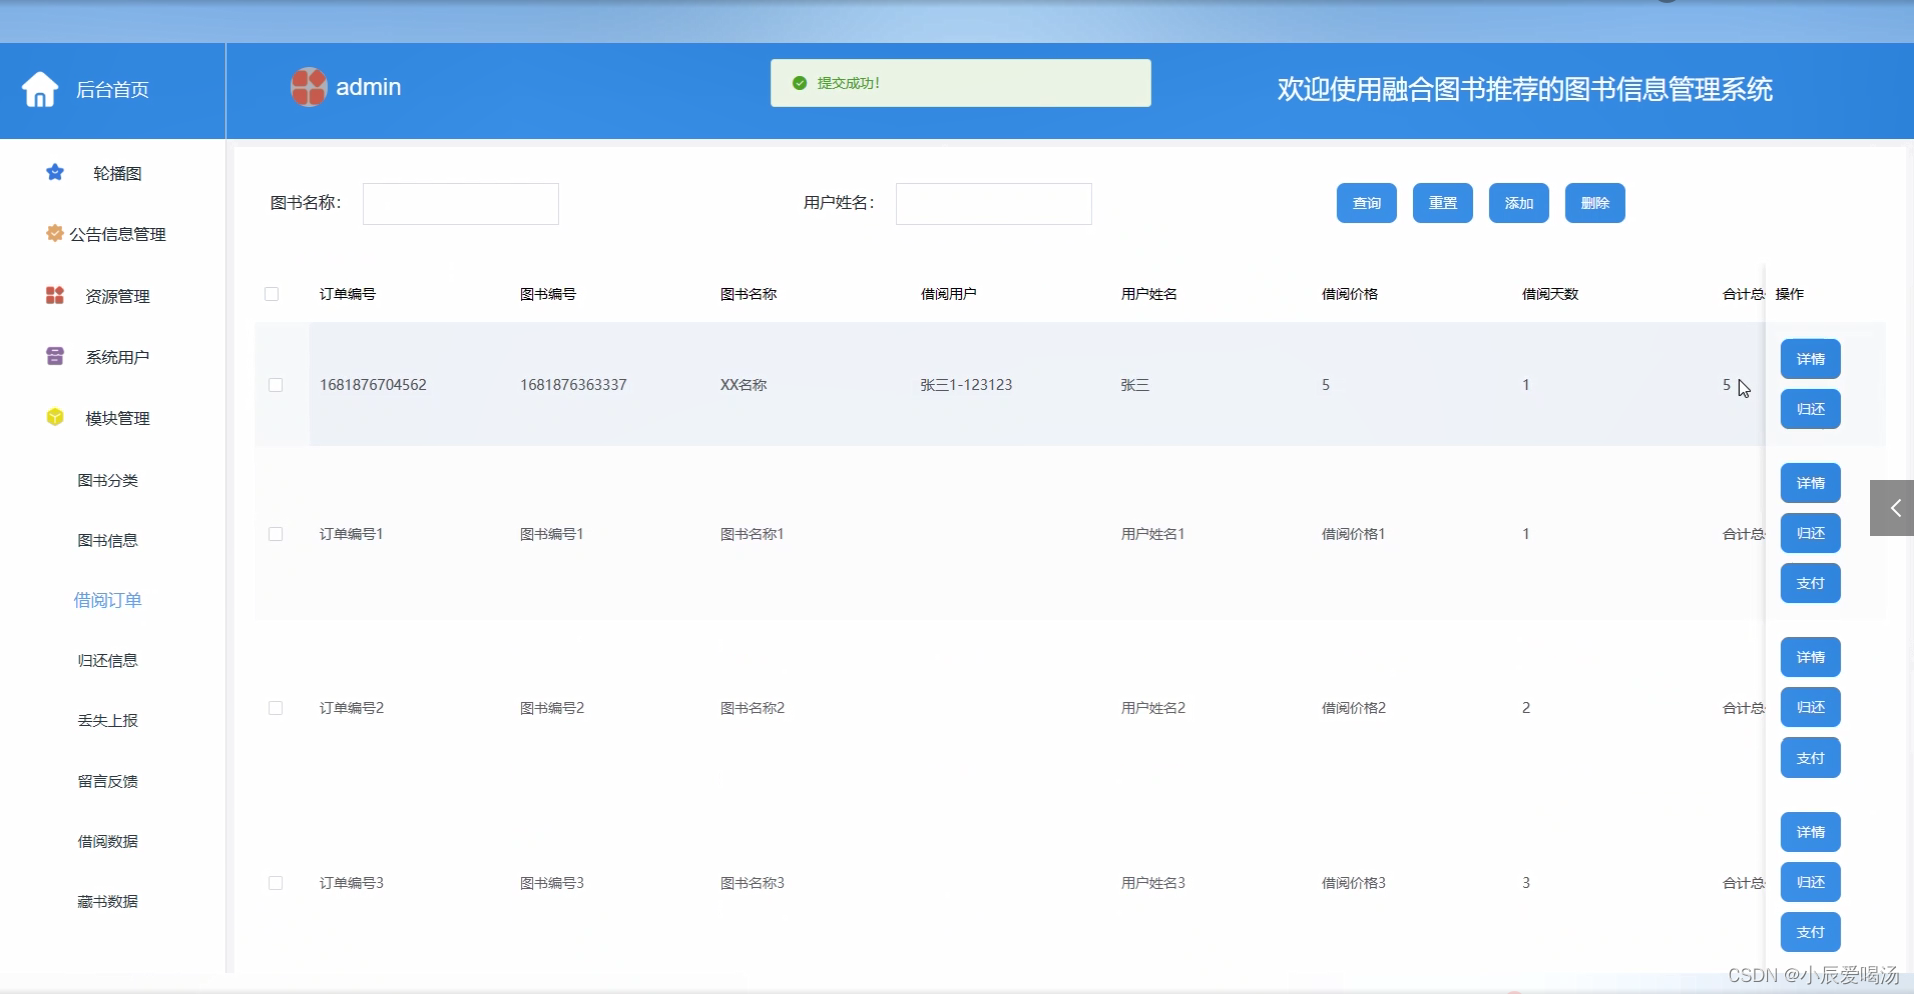Click the 轮播图 star icon
Viewport: 1914px width, 994px height.
[x=55, y=172]
